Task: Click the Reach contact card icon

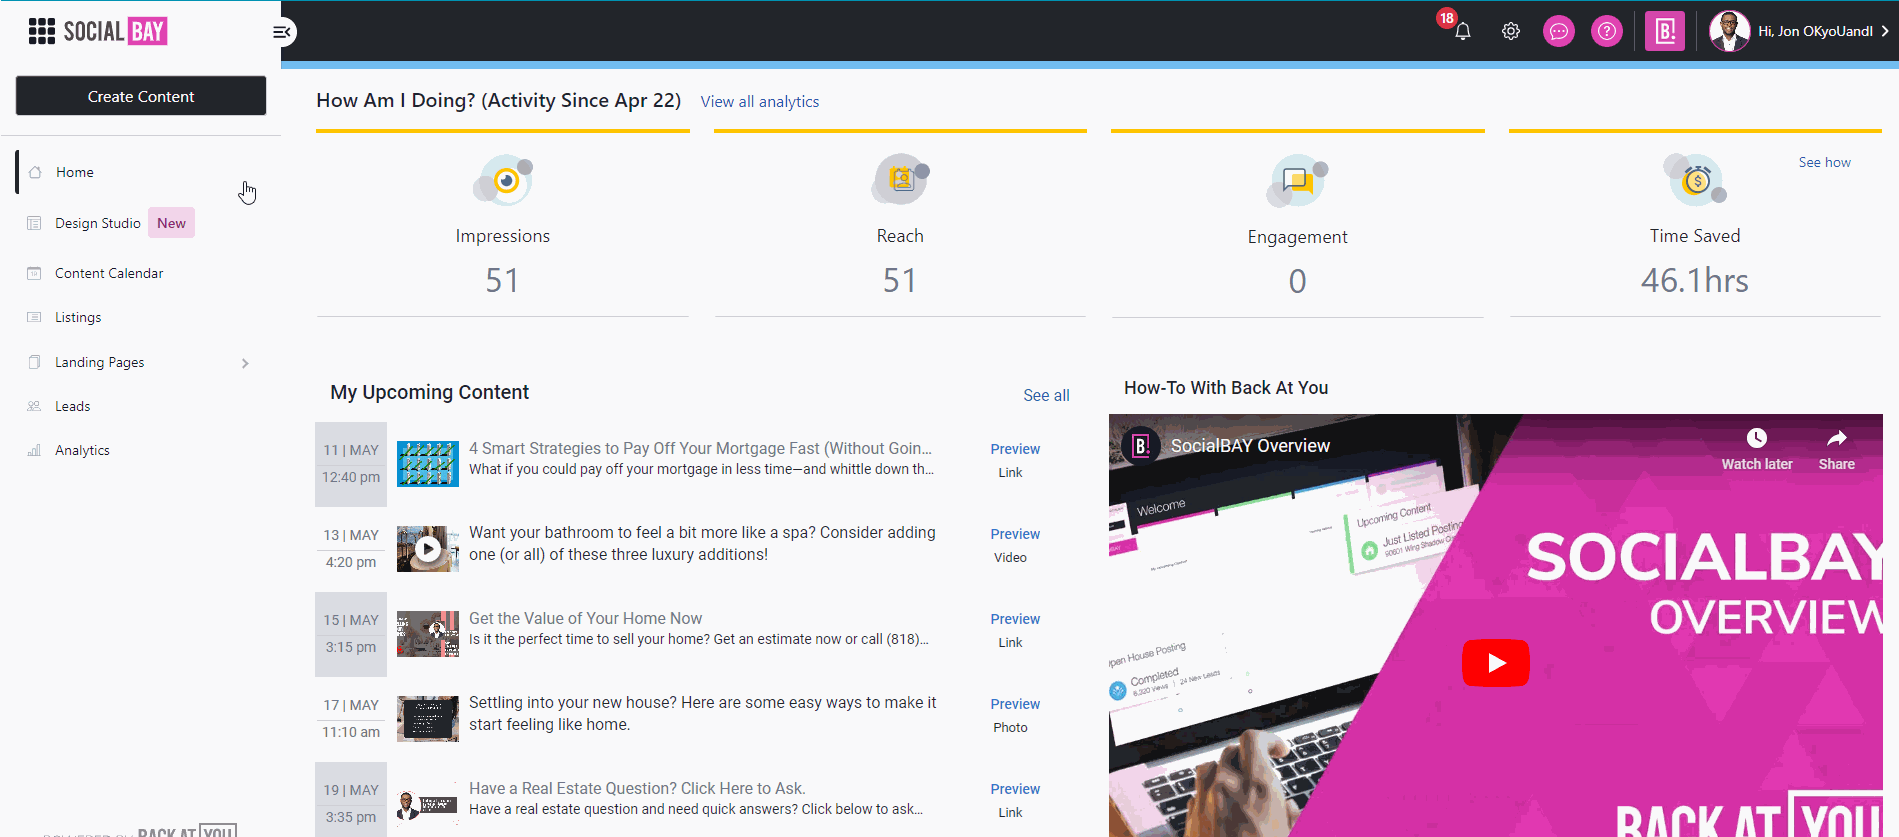Action: [x=900, y=180]
